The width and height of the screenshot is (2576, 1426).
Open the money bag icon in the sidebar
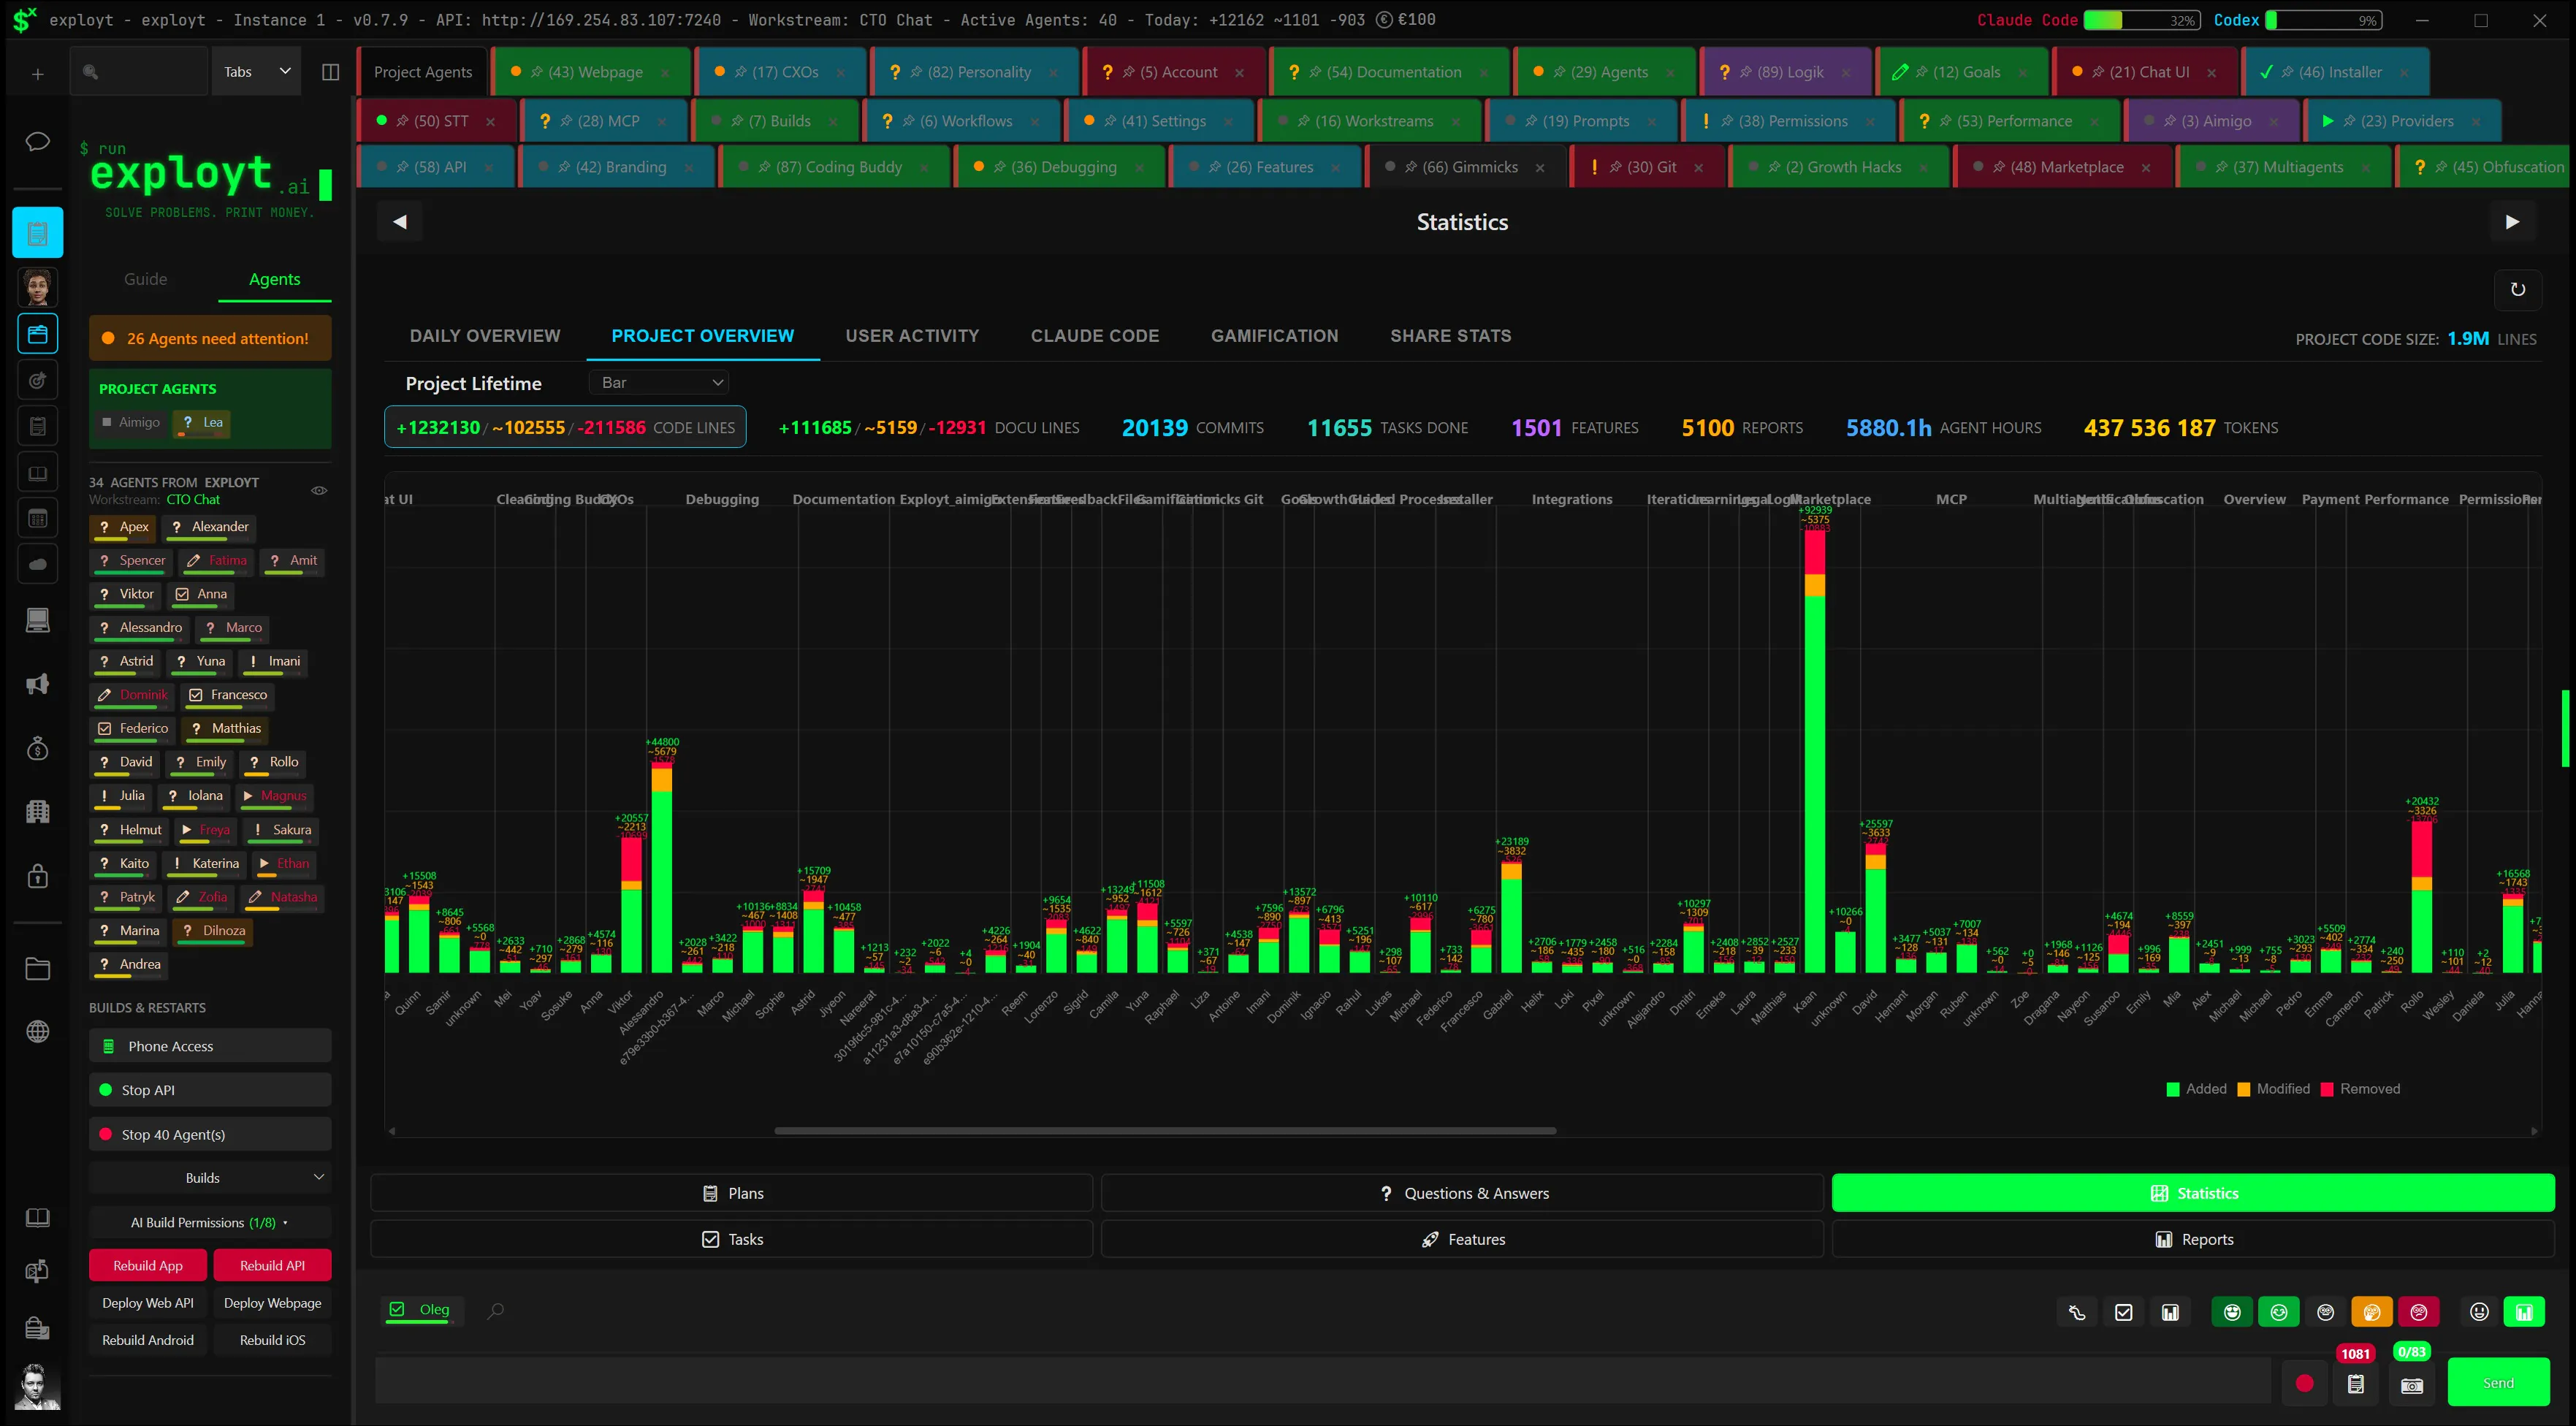[x=37, y=748]
